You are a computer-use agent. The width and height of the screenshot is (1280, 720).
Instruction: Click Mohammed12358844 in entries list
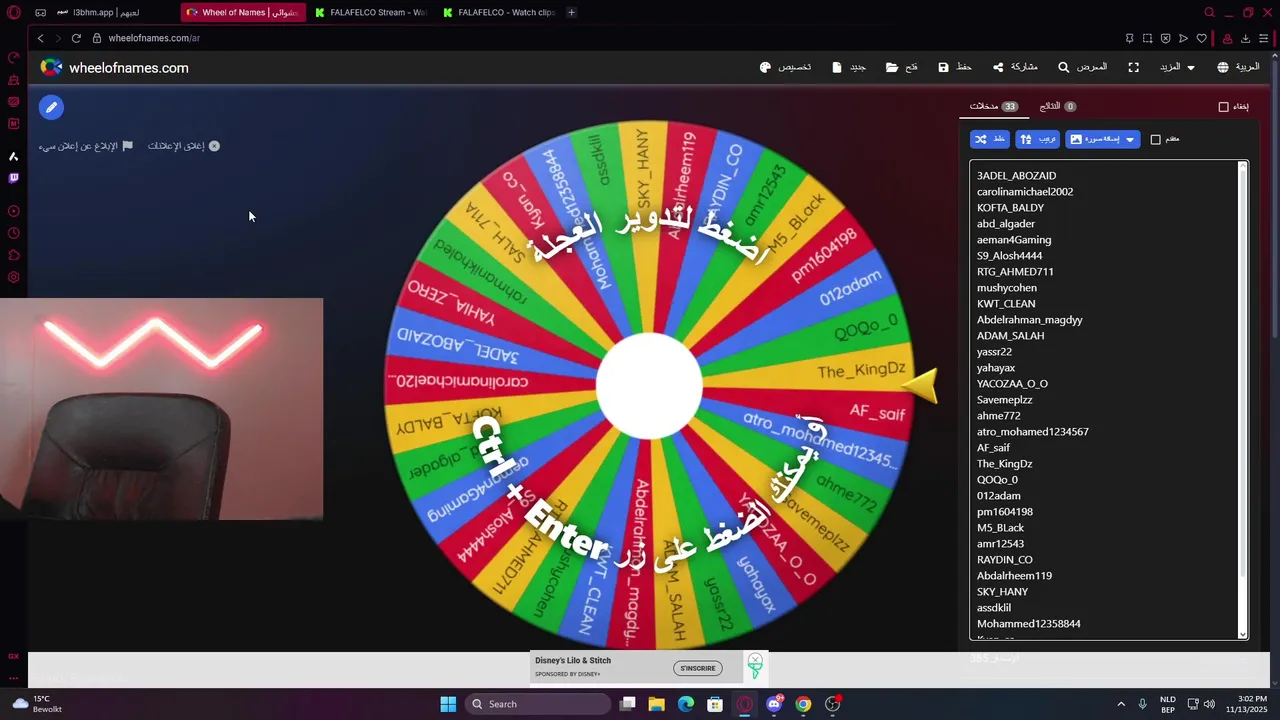pyautogui.click(x=1028, y=623)
